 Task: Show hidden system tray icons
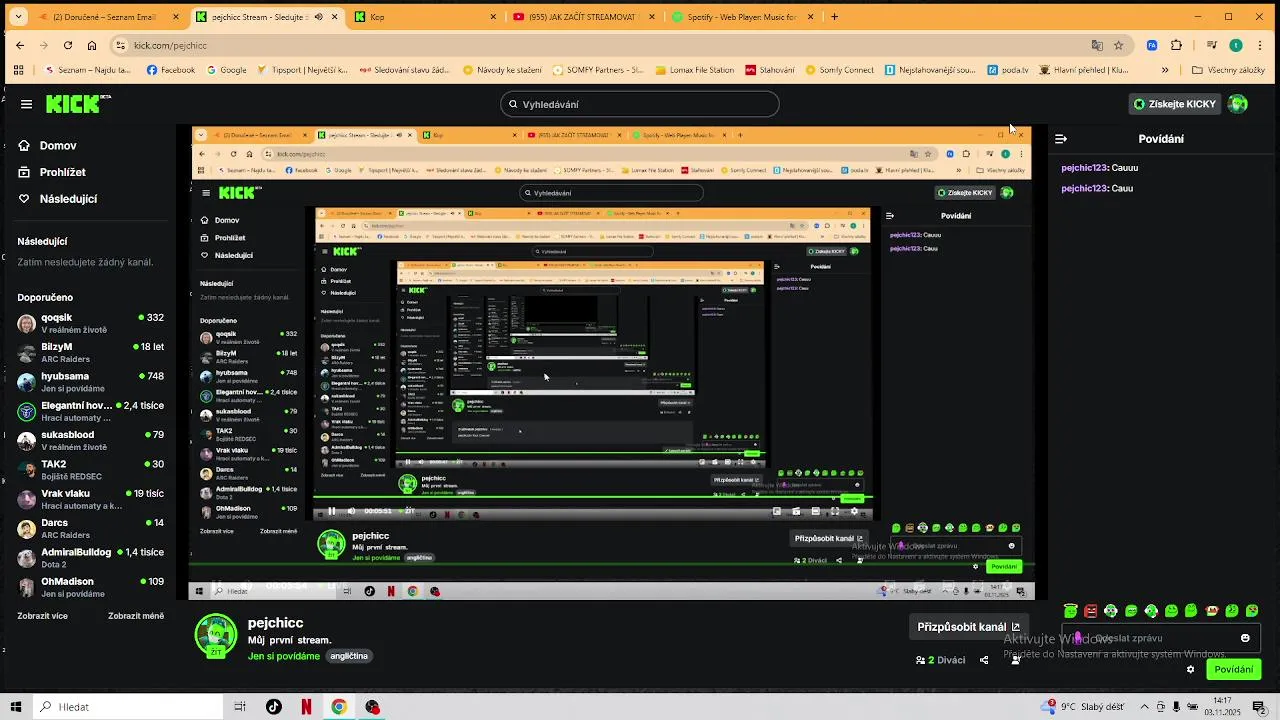1145,707
